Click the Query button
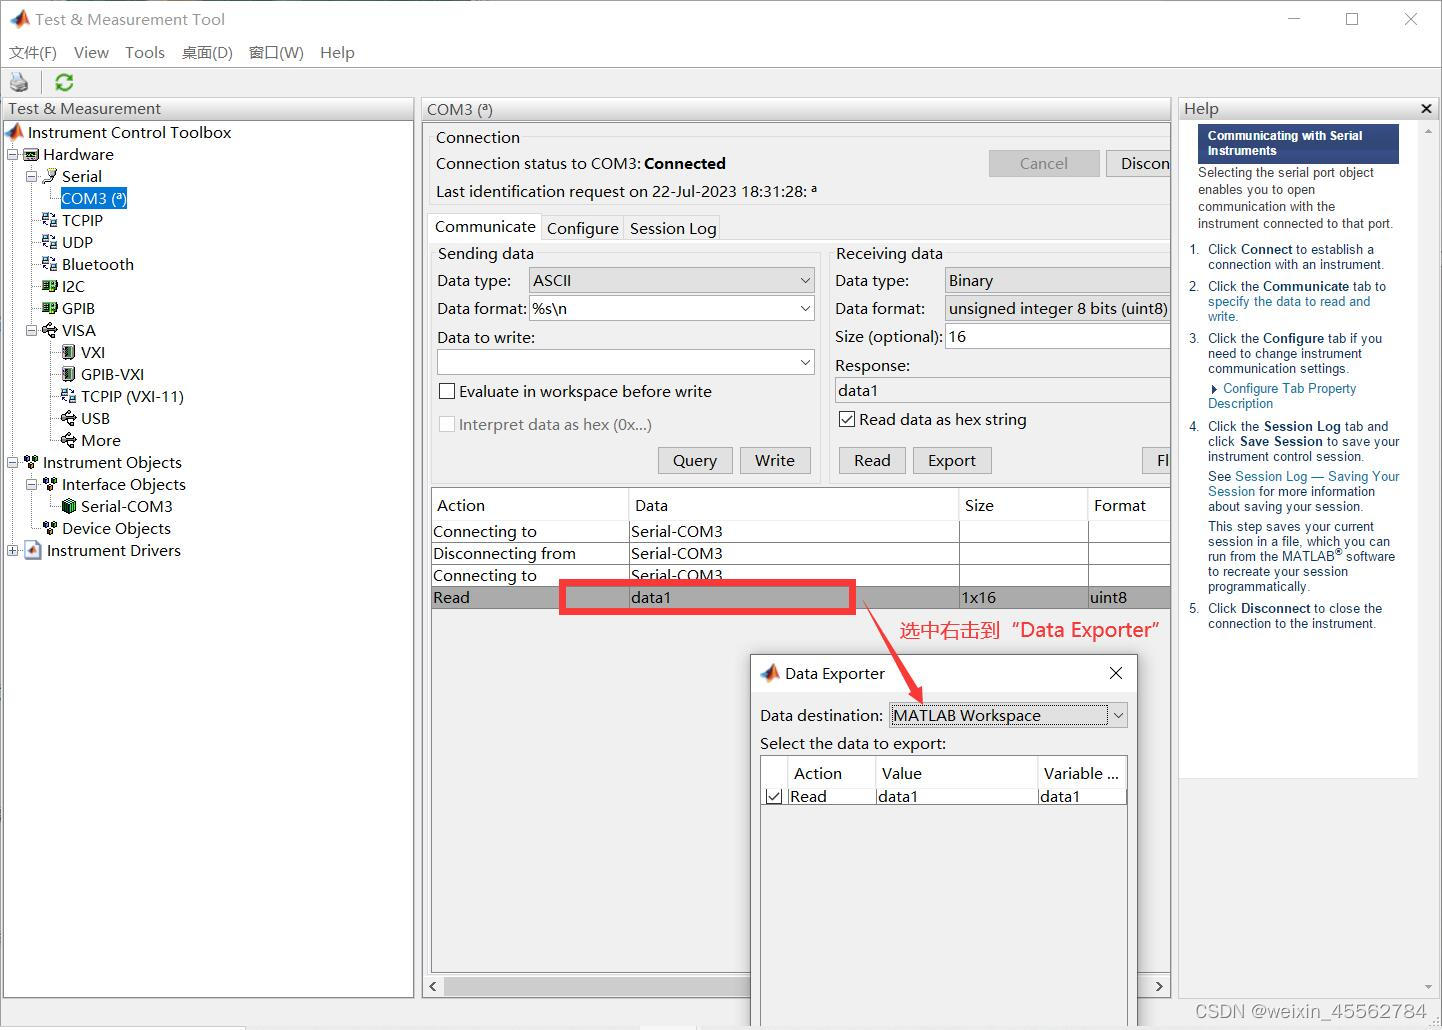This screenshot has height=1030, width=1442. click(x=694, y=460)
